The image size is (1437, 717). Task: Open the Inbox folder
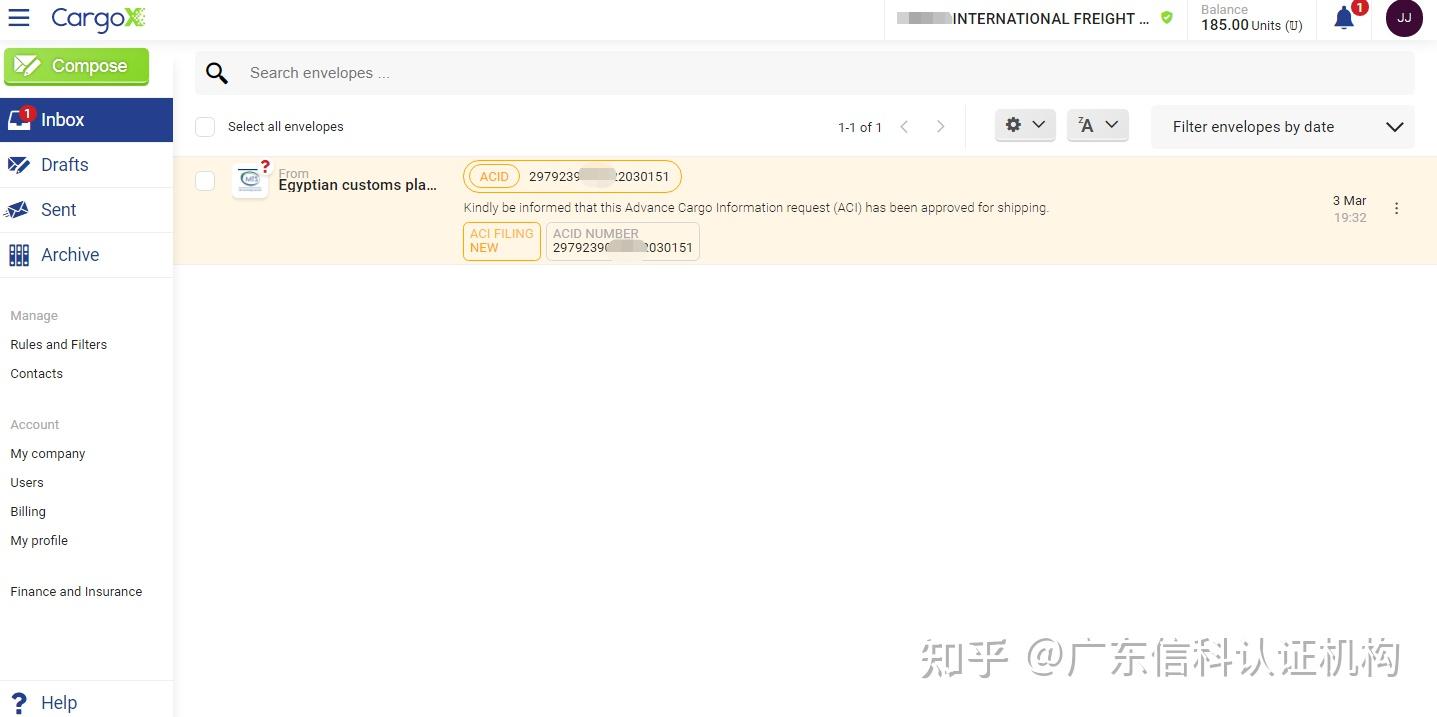62,119
